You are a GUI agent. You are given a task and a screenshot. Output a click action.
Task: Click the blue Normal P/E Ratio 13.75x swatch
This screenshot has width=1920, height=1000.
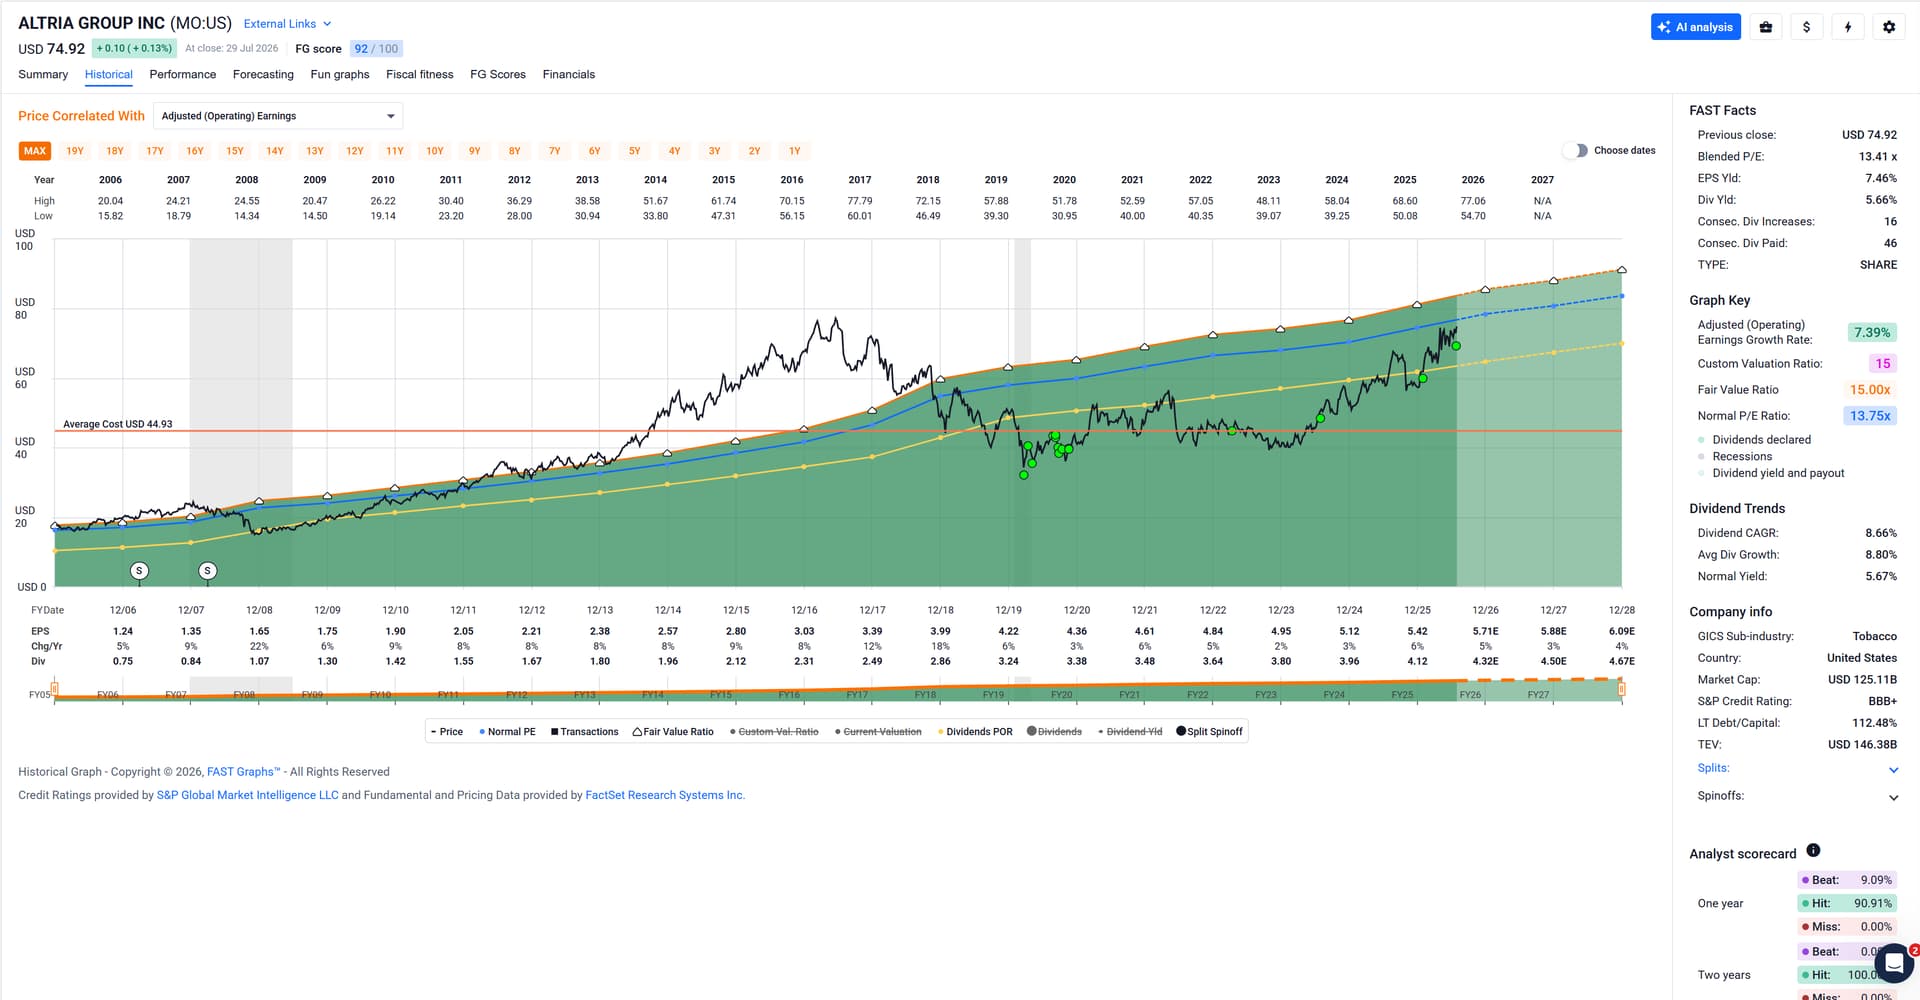pyautogui.click(x=1870, y=416)
